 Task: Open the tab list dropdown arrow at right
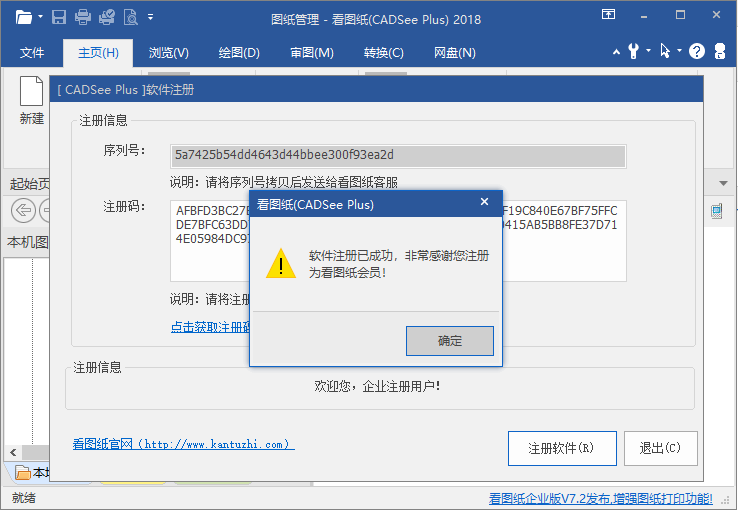click(x=723, y=183)
